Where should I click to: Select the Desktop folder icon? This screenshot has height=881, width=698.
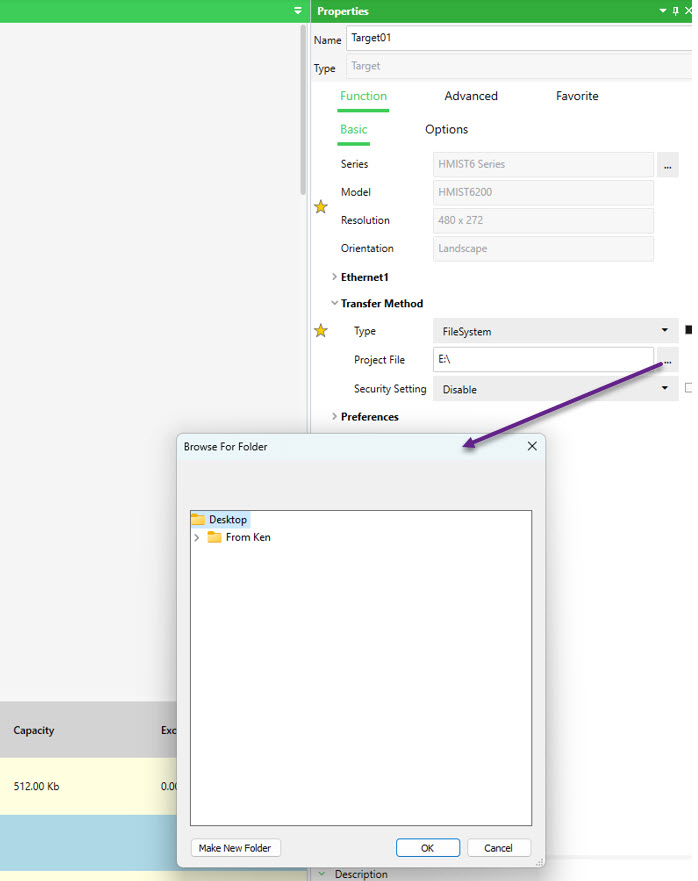(198, 519)
